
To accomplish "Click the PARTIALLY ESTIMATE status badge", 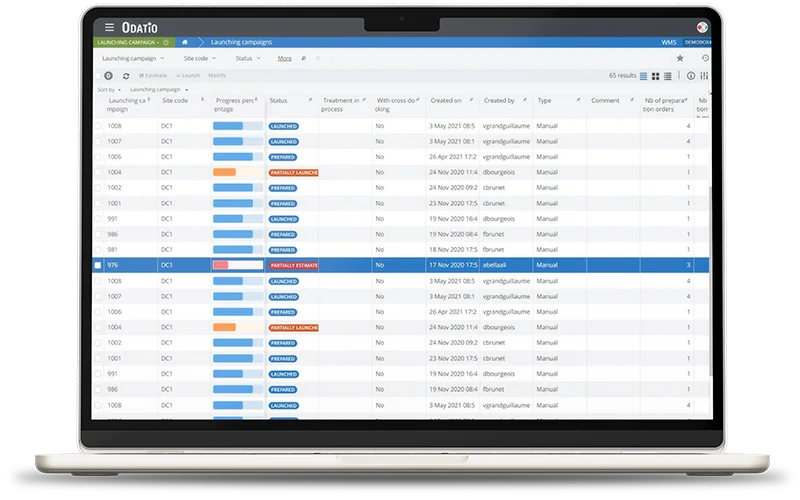I will (x=293, y=265).
